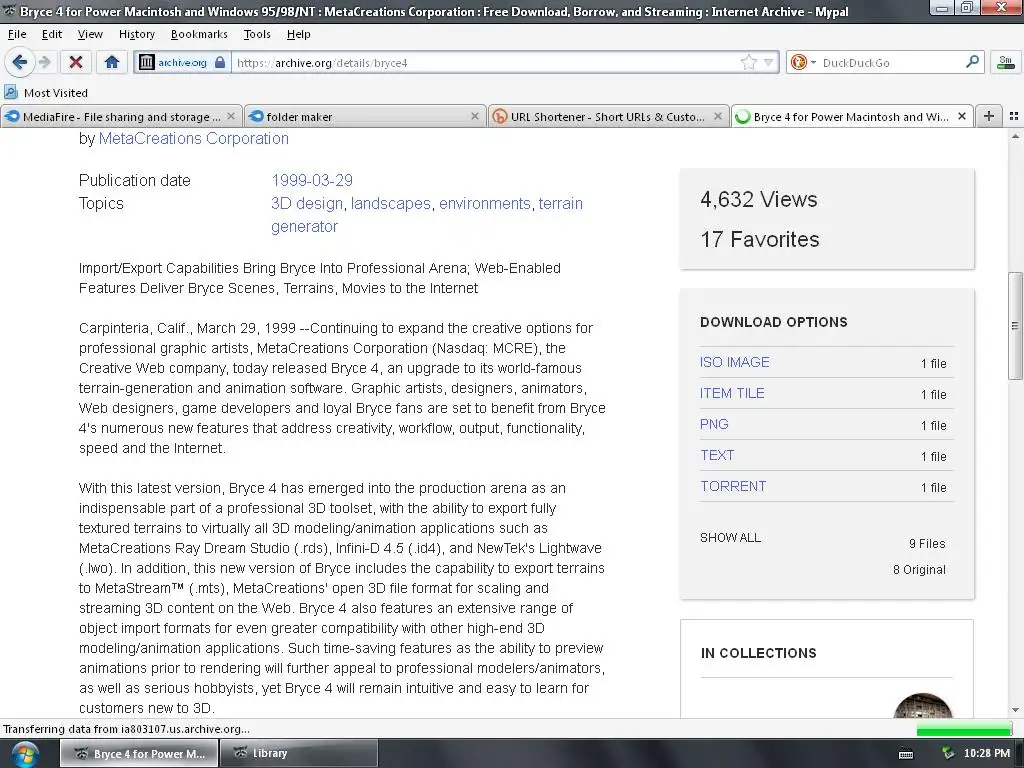The height and width of the screenshot is (768, 1024).
Task: Click the 4,632 Views text
Action: (758, 199)
